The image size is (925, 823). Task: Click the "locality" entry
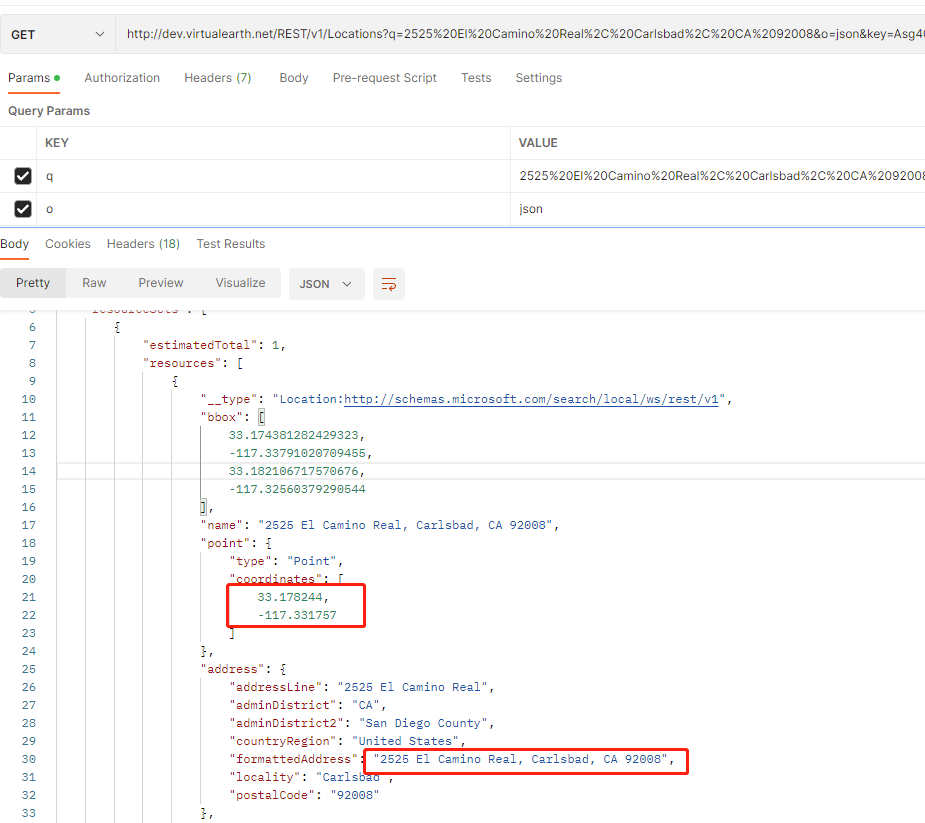(310, 777)
